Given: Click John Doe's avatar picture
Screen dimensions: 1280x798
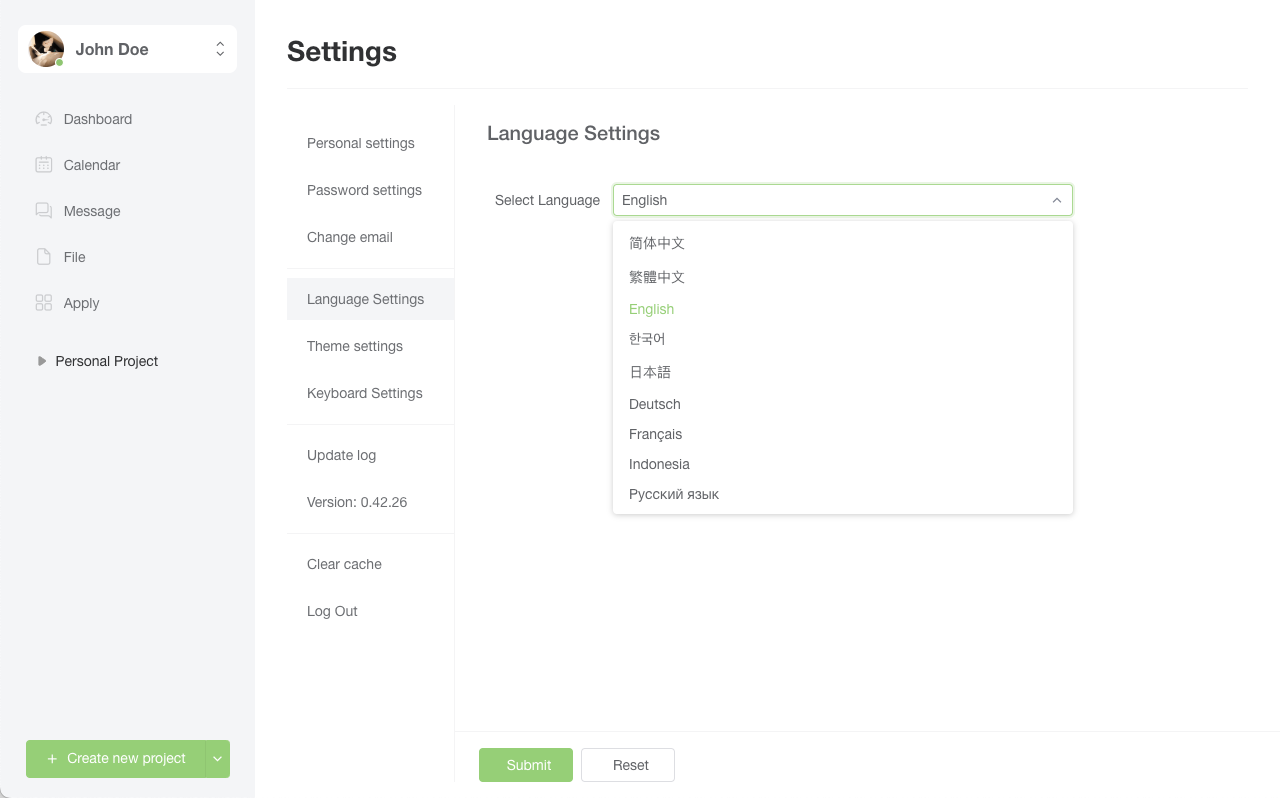Looking at the screenshot, I should tap(46, 49).
